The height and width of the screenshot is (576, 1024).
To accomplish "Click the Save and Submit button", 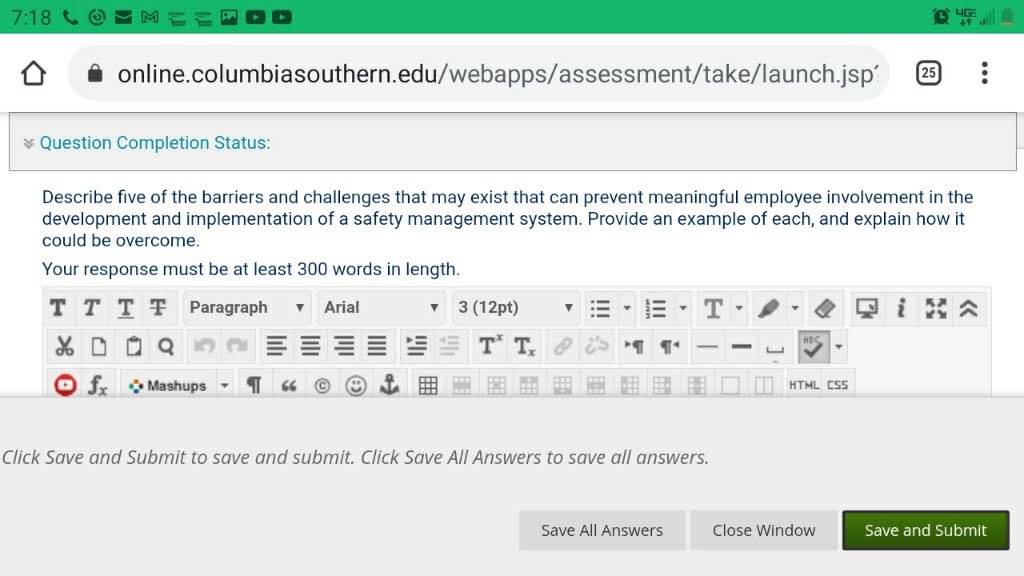I will point(925,530).
